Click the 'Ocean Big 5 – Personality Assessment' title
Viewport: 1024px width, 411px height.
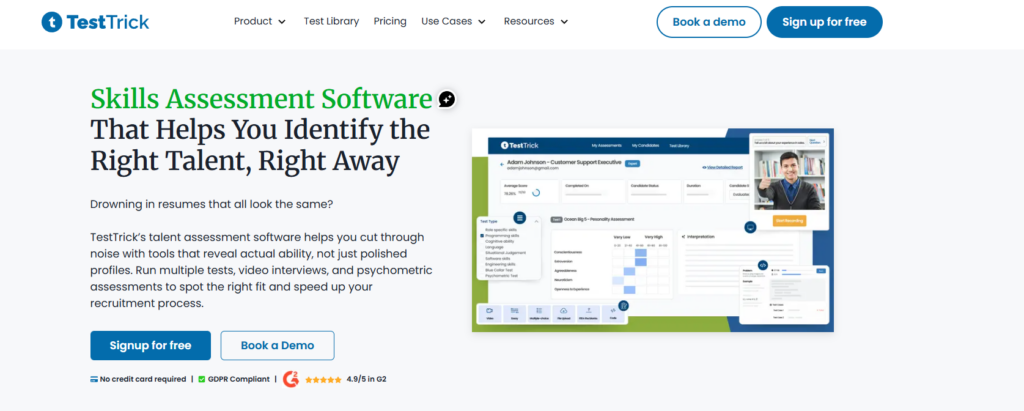pos(598,220)
